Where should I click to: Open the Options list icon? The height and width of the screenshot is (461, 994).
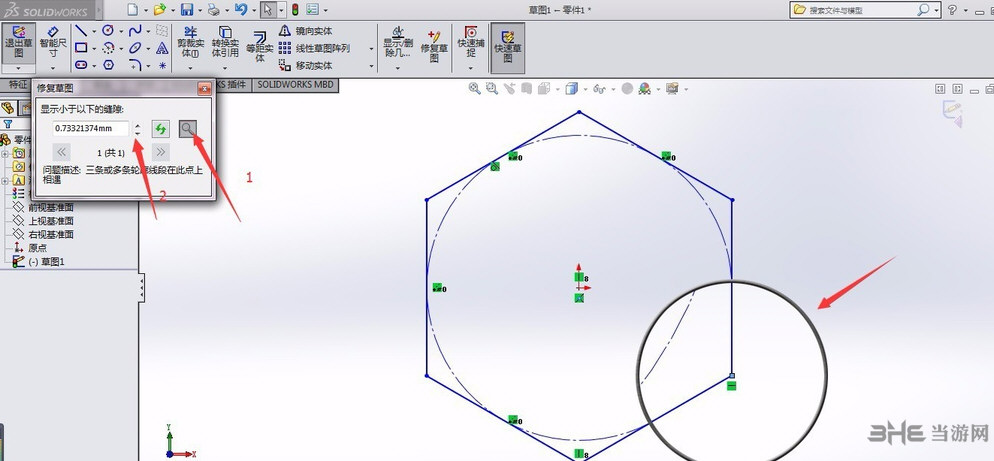(313, 10)
